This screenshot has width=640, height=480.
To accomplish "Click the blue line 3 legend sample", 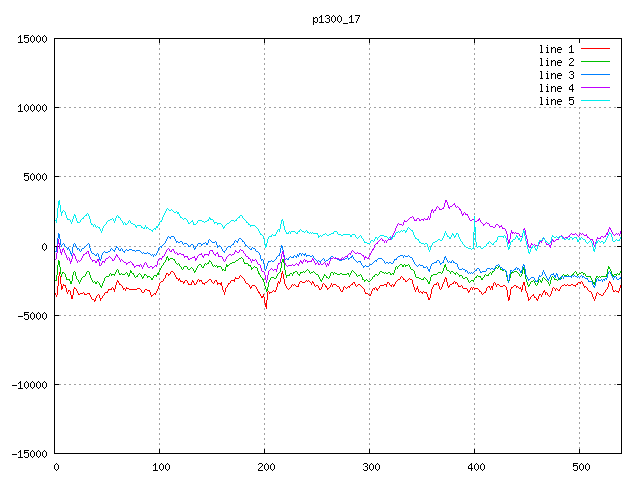I will pyautogui.click(x=596, y=75).
